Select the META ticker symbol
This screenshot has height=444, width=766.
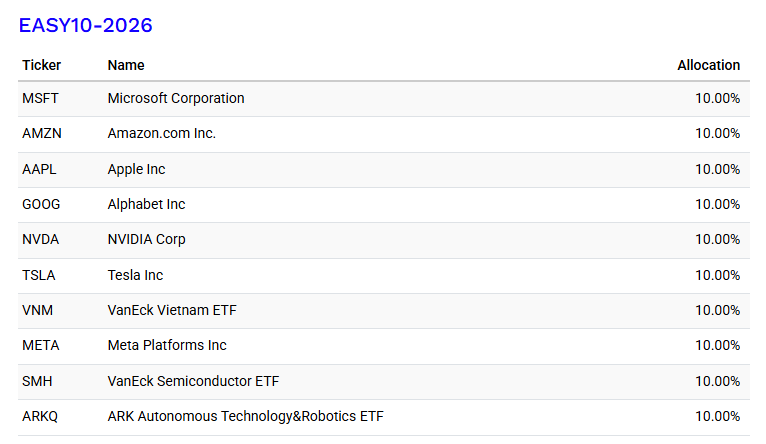click(x=40, y=345)
